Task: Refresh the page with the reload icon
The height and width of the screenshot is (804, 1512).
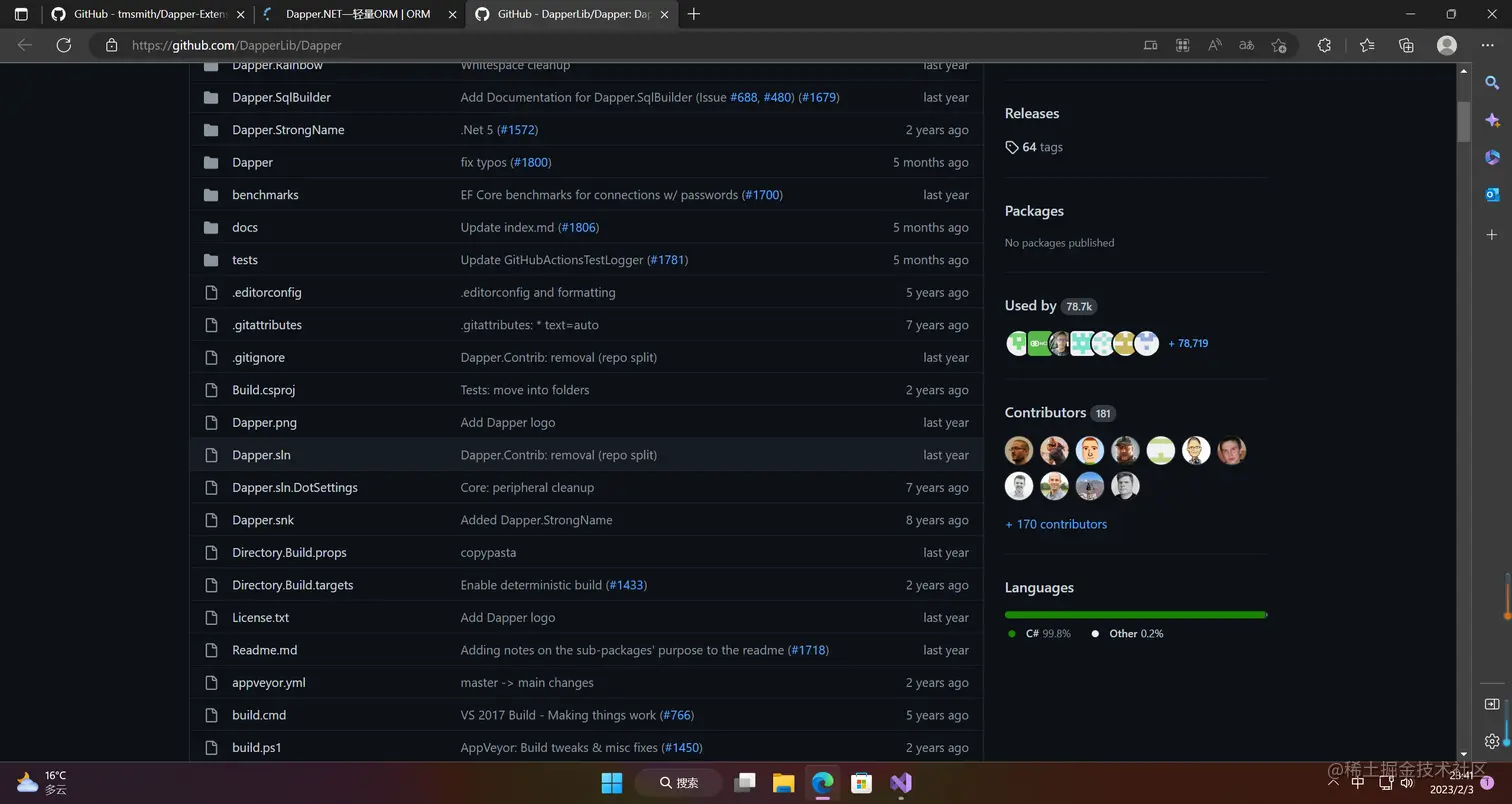Action: [x=64, y=45]
